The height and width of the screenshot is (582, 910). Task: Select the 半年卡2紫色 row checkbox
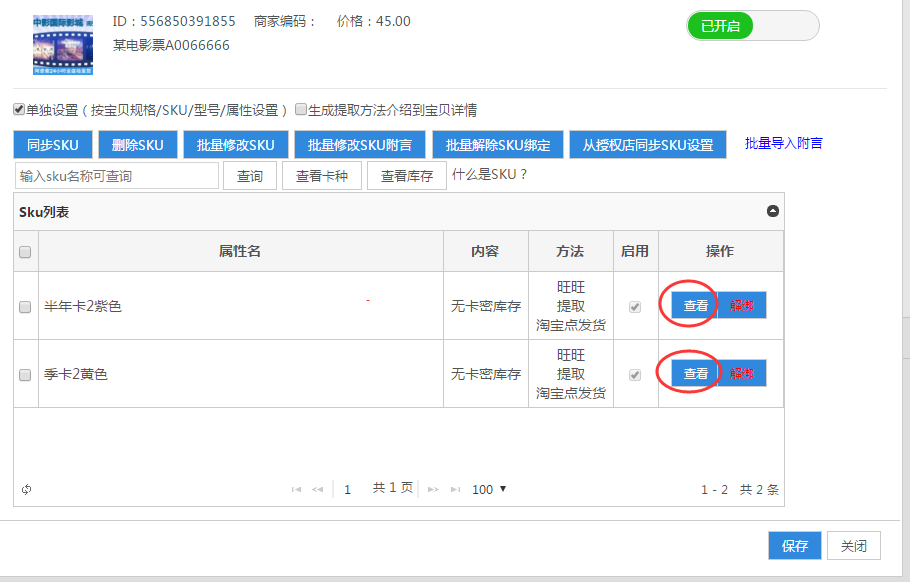click(26, 307)
